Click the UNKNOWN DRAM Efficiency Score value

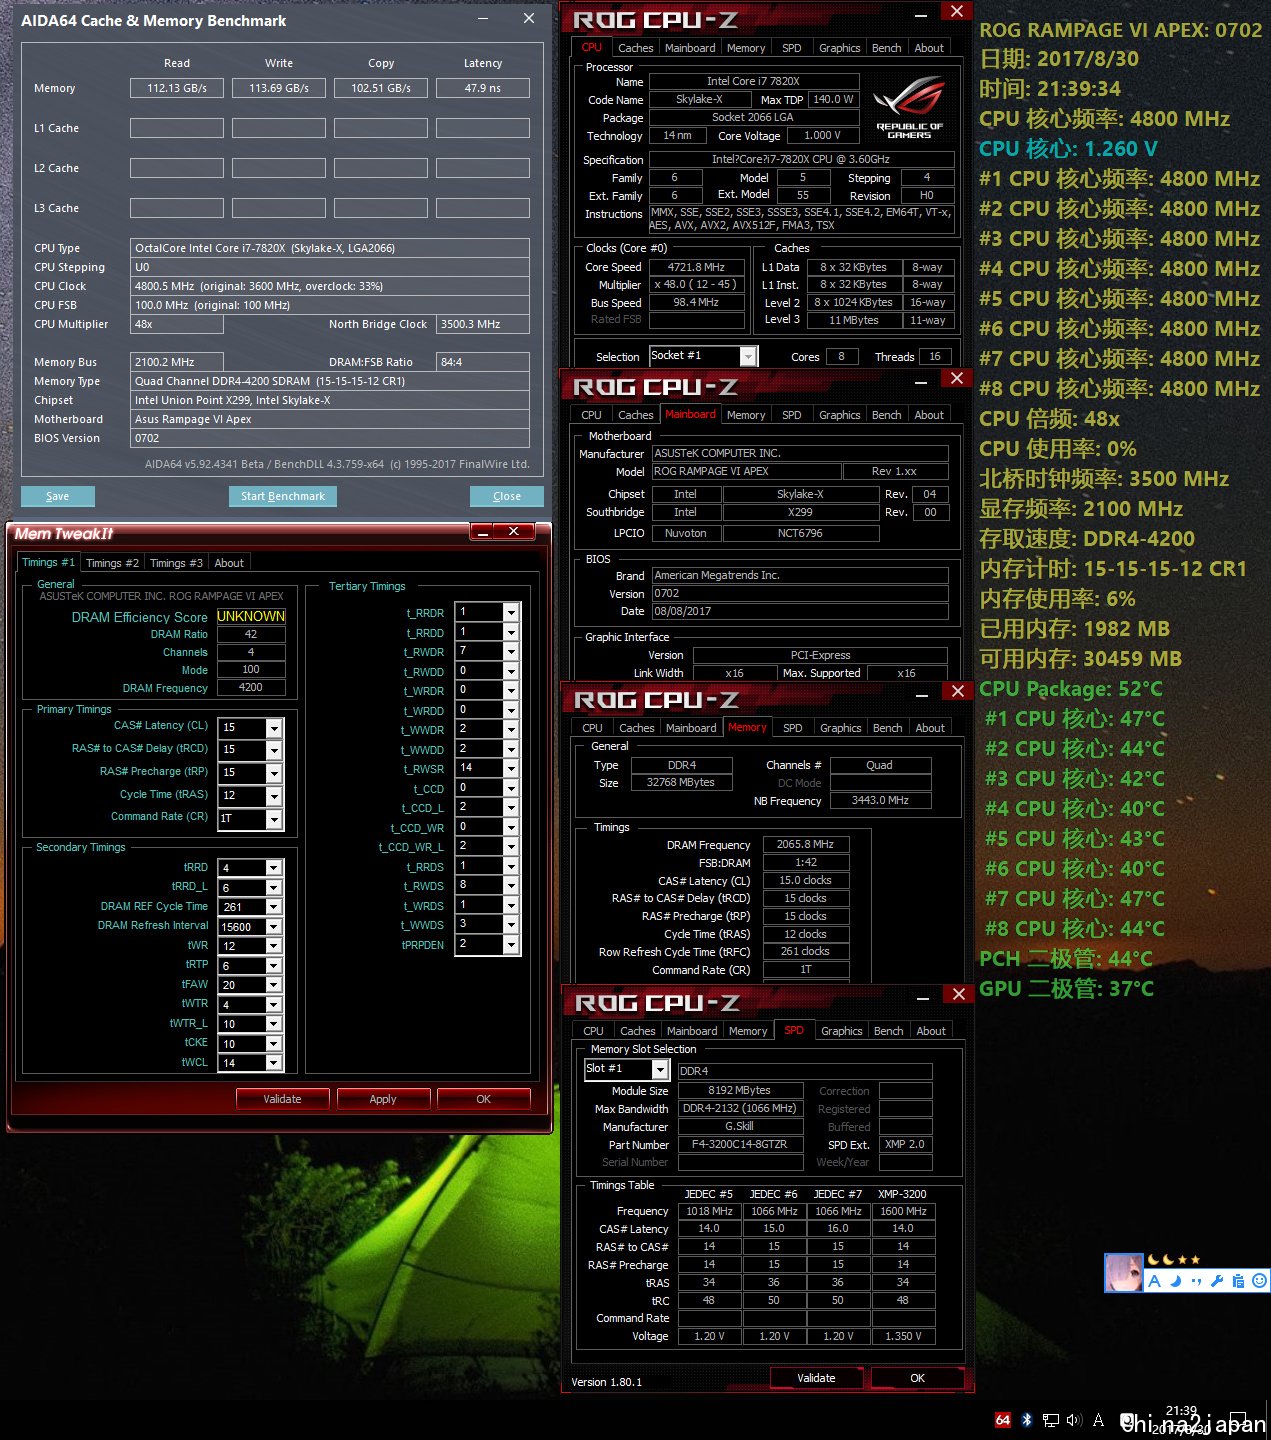tap(251, 616)
